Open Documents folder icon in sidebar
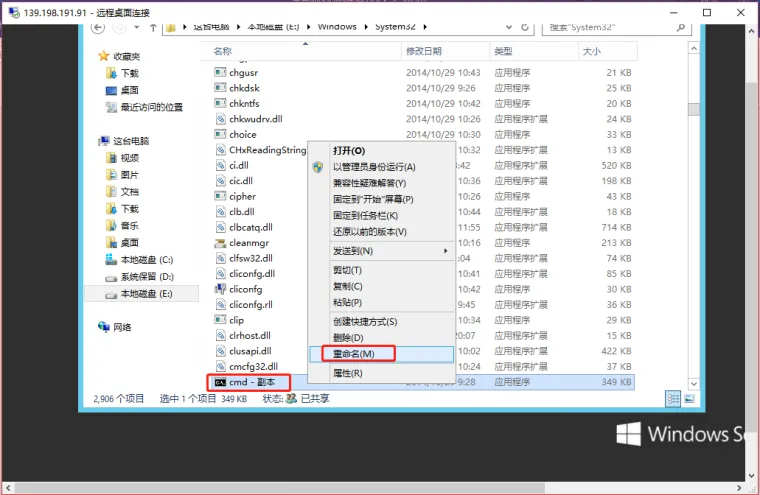 click(111, 192)
